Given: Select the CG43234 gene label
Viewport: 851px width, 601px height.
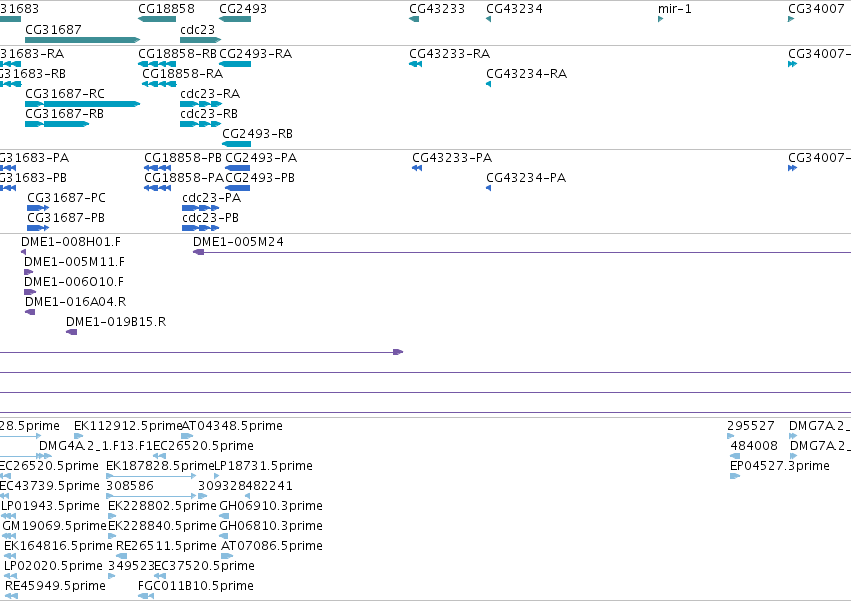Looking at the screenshot, I should [514, 9].
